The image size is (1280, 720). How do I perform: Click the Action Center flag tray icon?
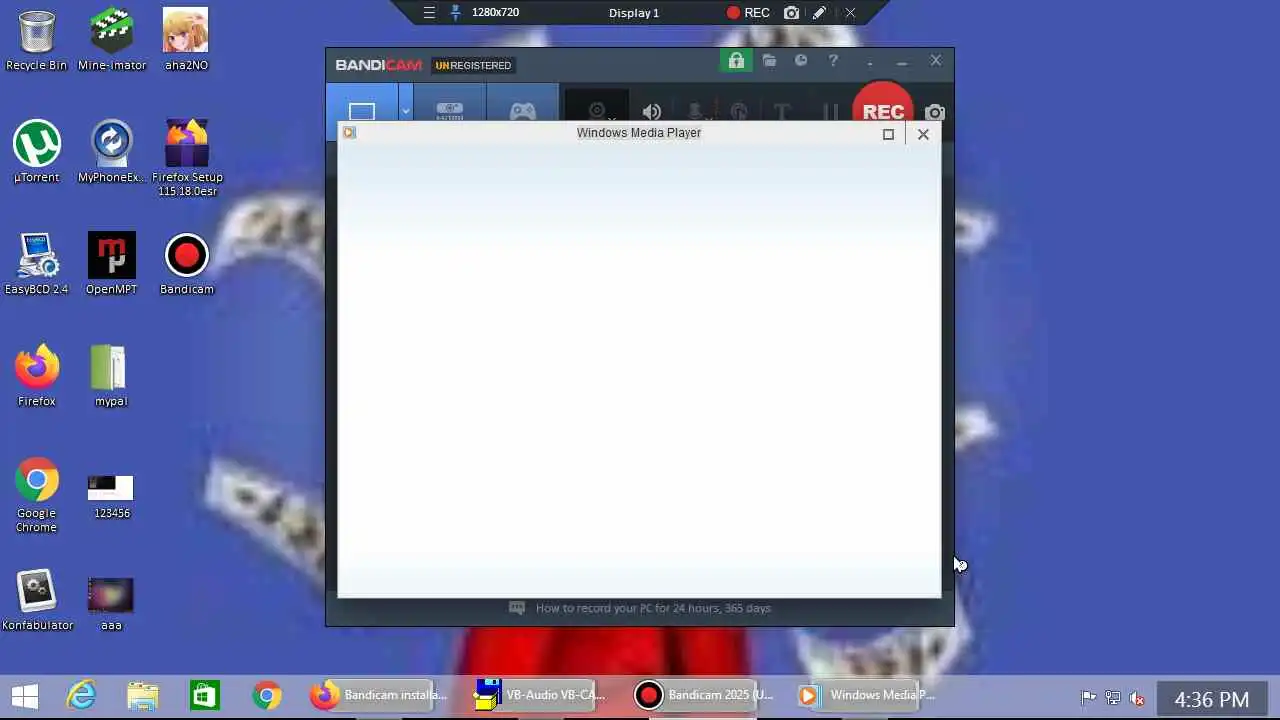click(1088, 698)
